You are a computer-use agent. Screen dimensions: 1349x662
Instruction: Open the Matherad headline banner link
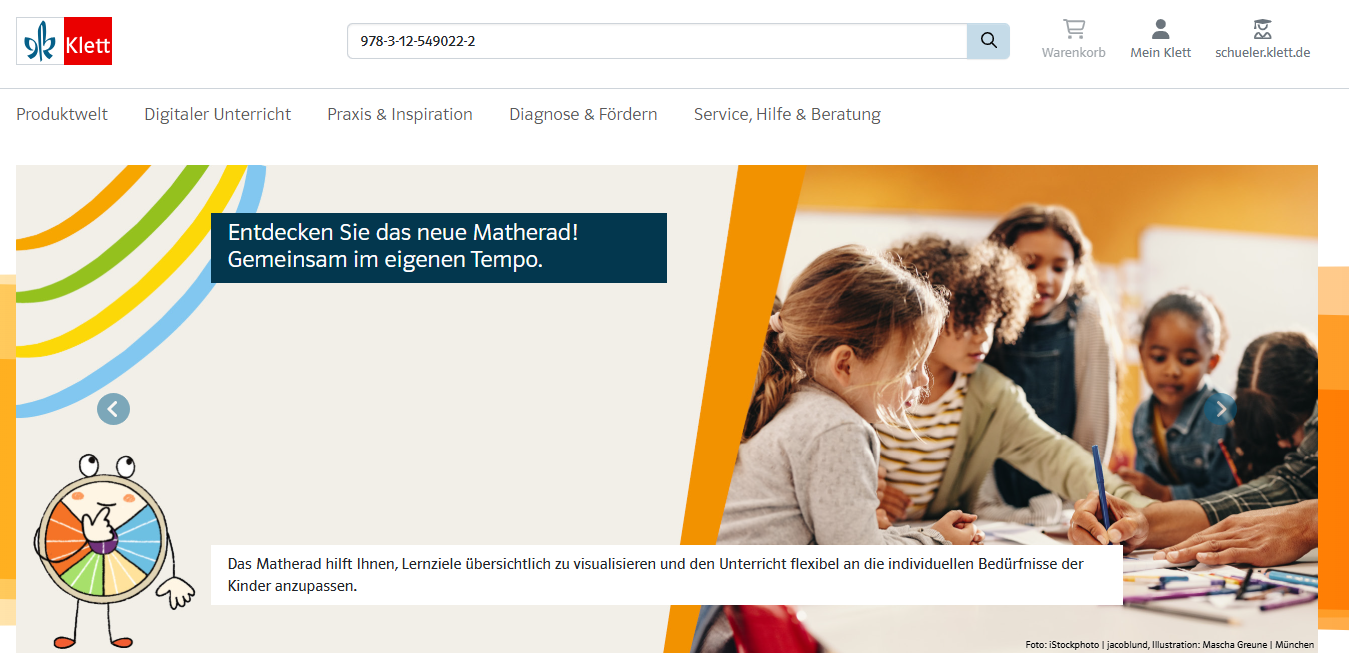click(x=439, y=247)
